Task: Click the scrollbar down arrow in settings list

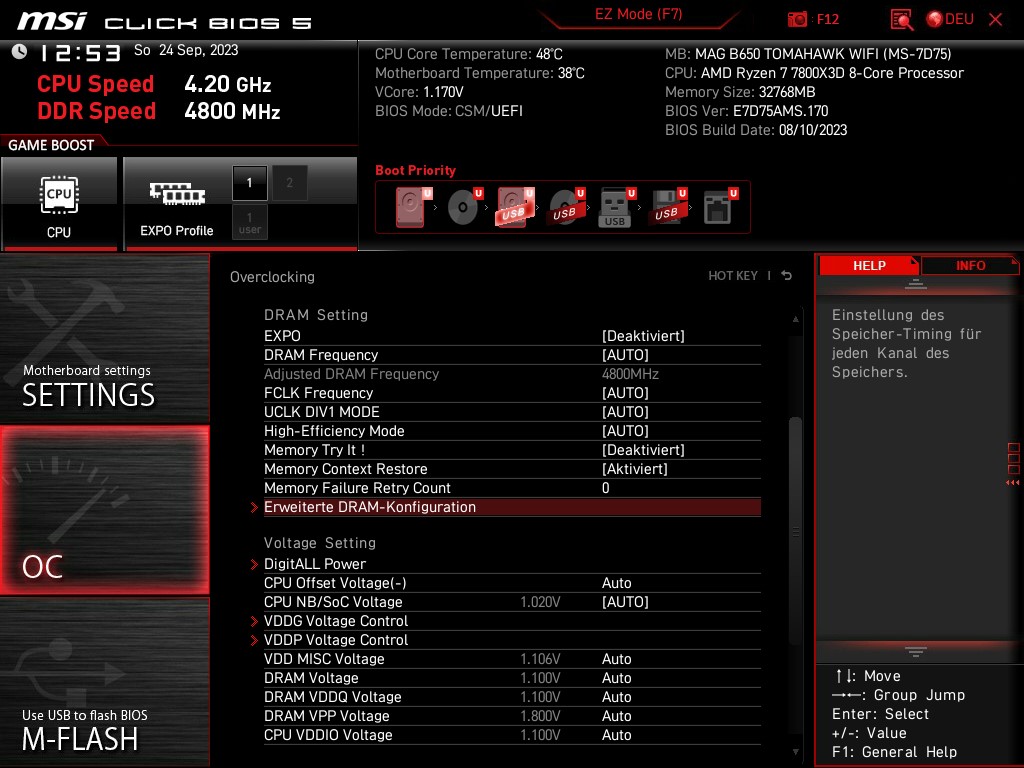Action: pos(795,752)
